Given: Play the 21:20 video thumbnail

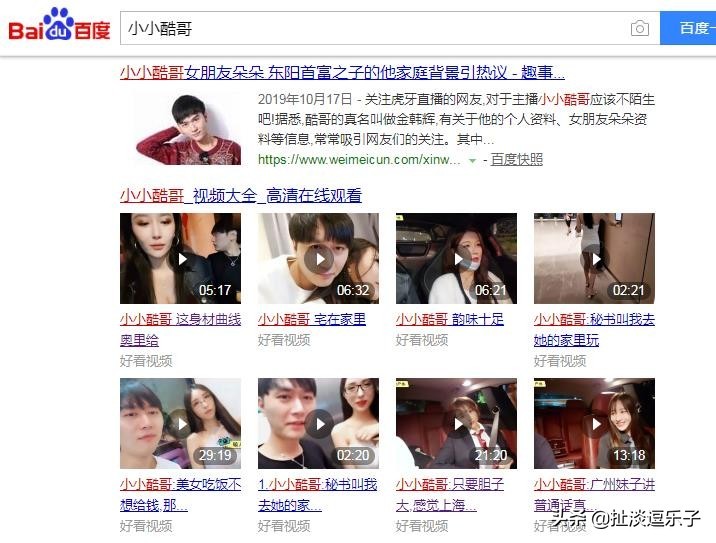Looking at the screenshot, I should click(x=456, y=423).
